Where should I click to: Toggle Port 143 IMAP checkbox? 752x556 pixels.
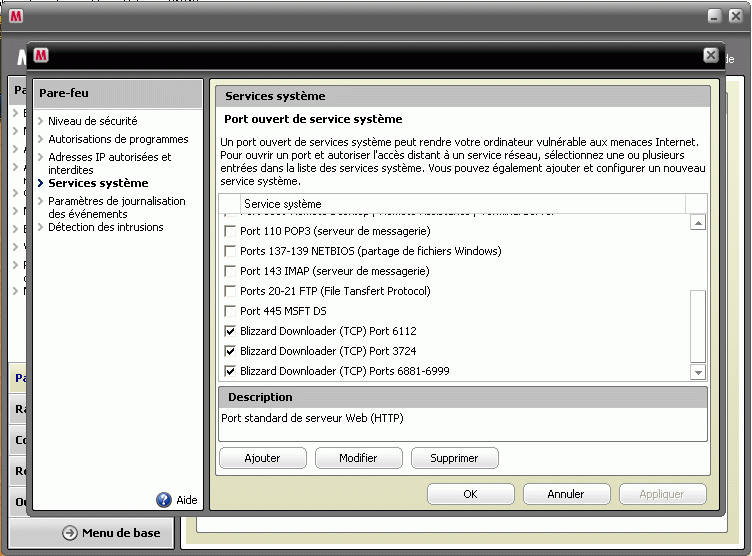(231, 271)
